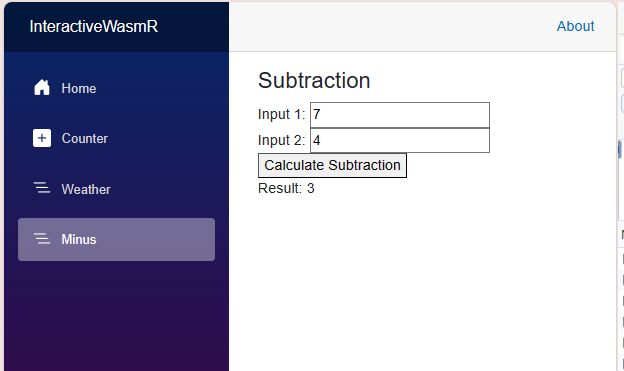
Task: Click the InteractiveWasmR brand title
Action: click(94, 27)
